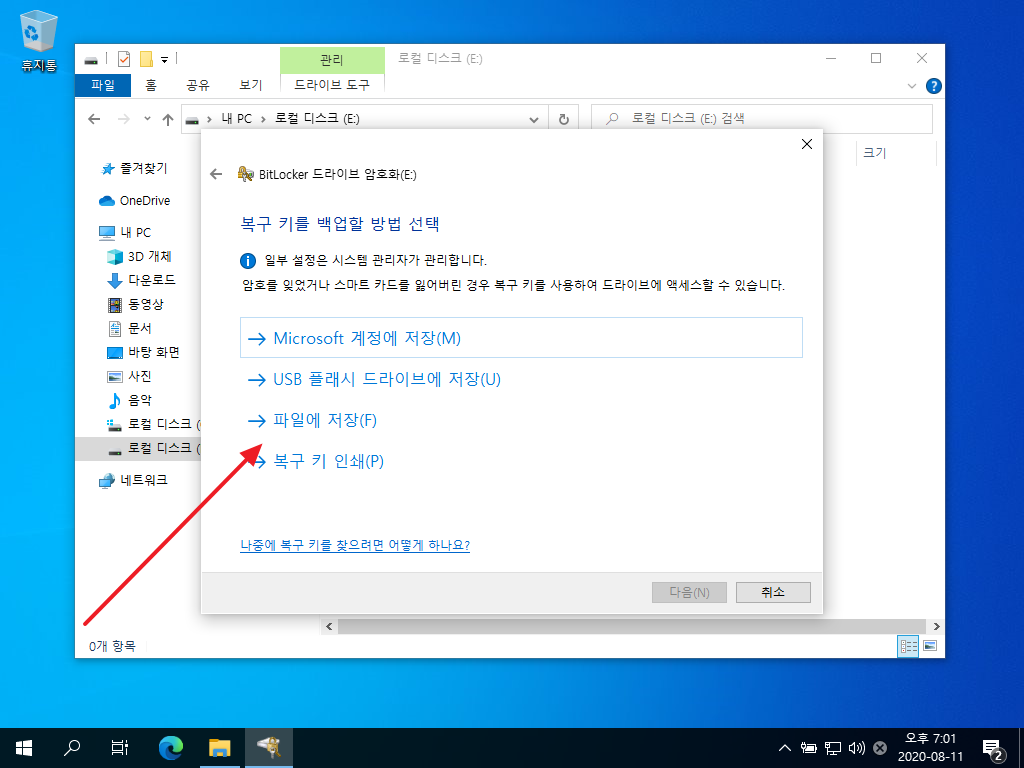
Task: Open 바탕 화면 folder in sidebar
Action: tap(143, 353)
